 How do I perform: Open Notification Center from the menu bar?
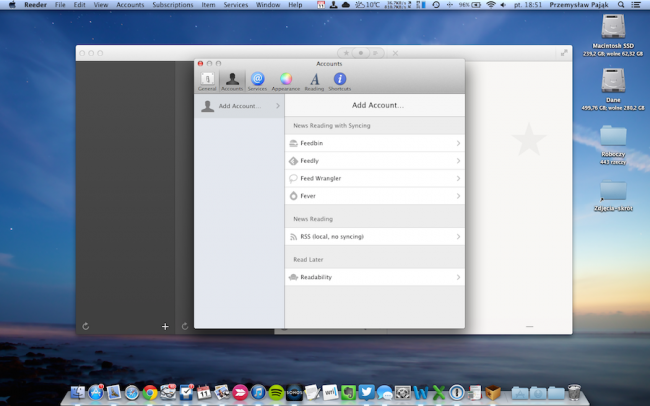[x=635, y=5]
